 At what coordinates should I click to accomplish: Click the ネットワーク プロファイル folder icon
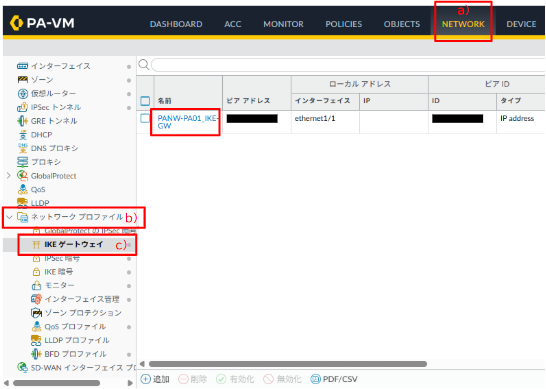(23, 217)
